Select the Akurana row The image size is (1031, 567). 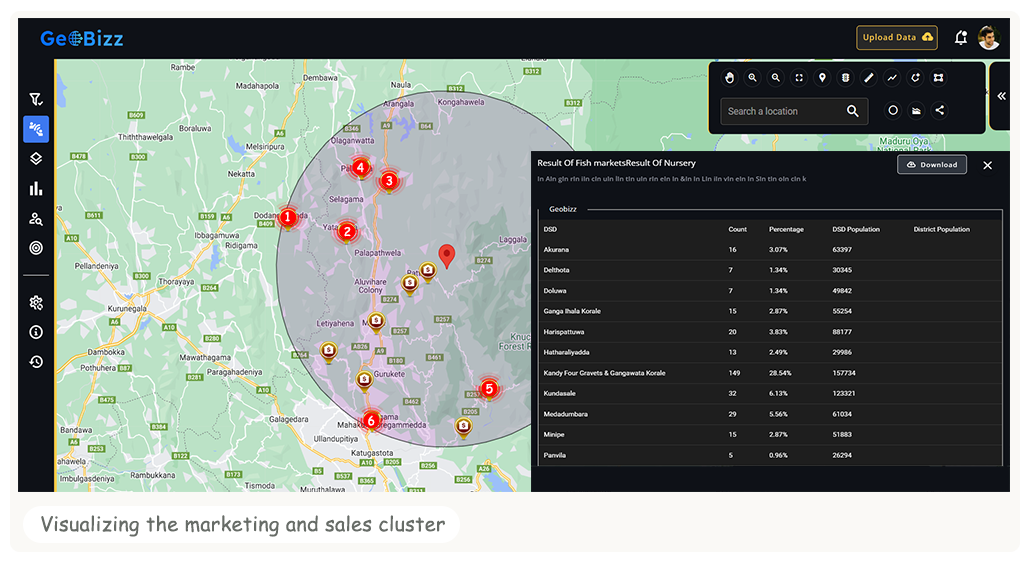770,250
